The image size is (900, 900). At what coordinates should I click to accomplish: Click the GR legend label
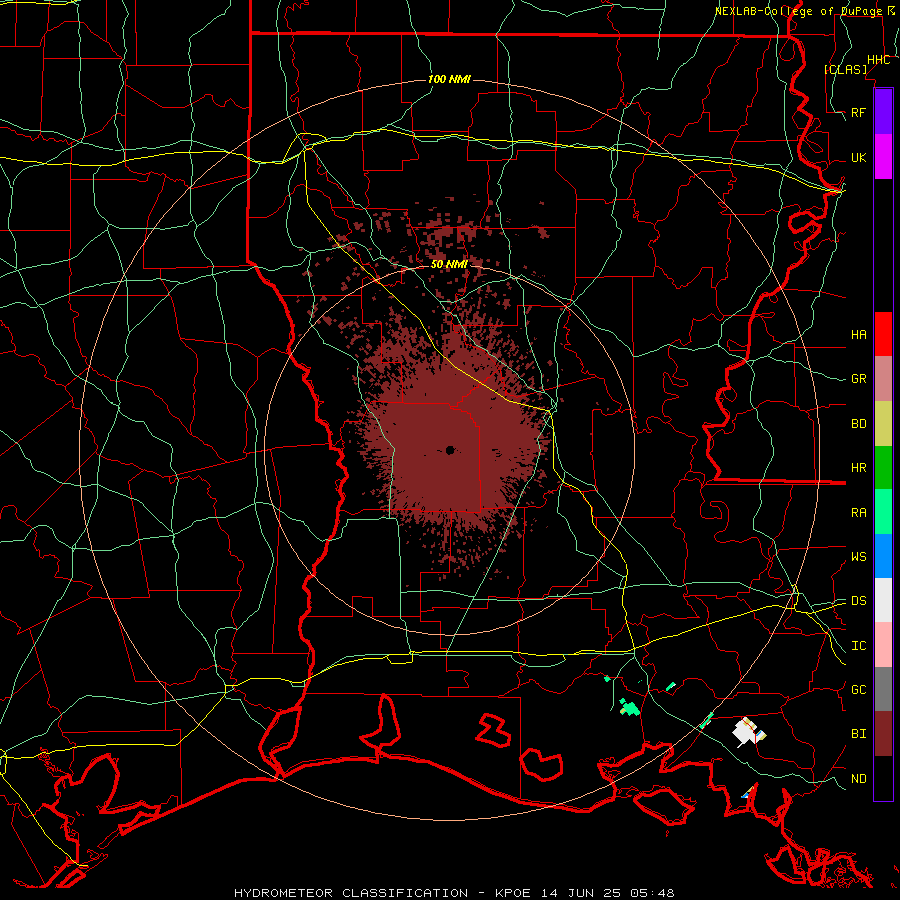858,379
